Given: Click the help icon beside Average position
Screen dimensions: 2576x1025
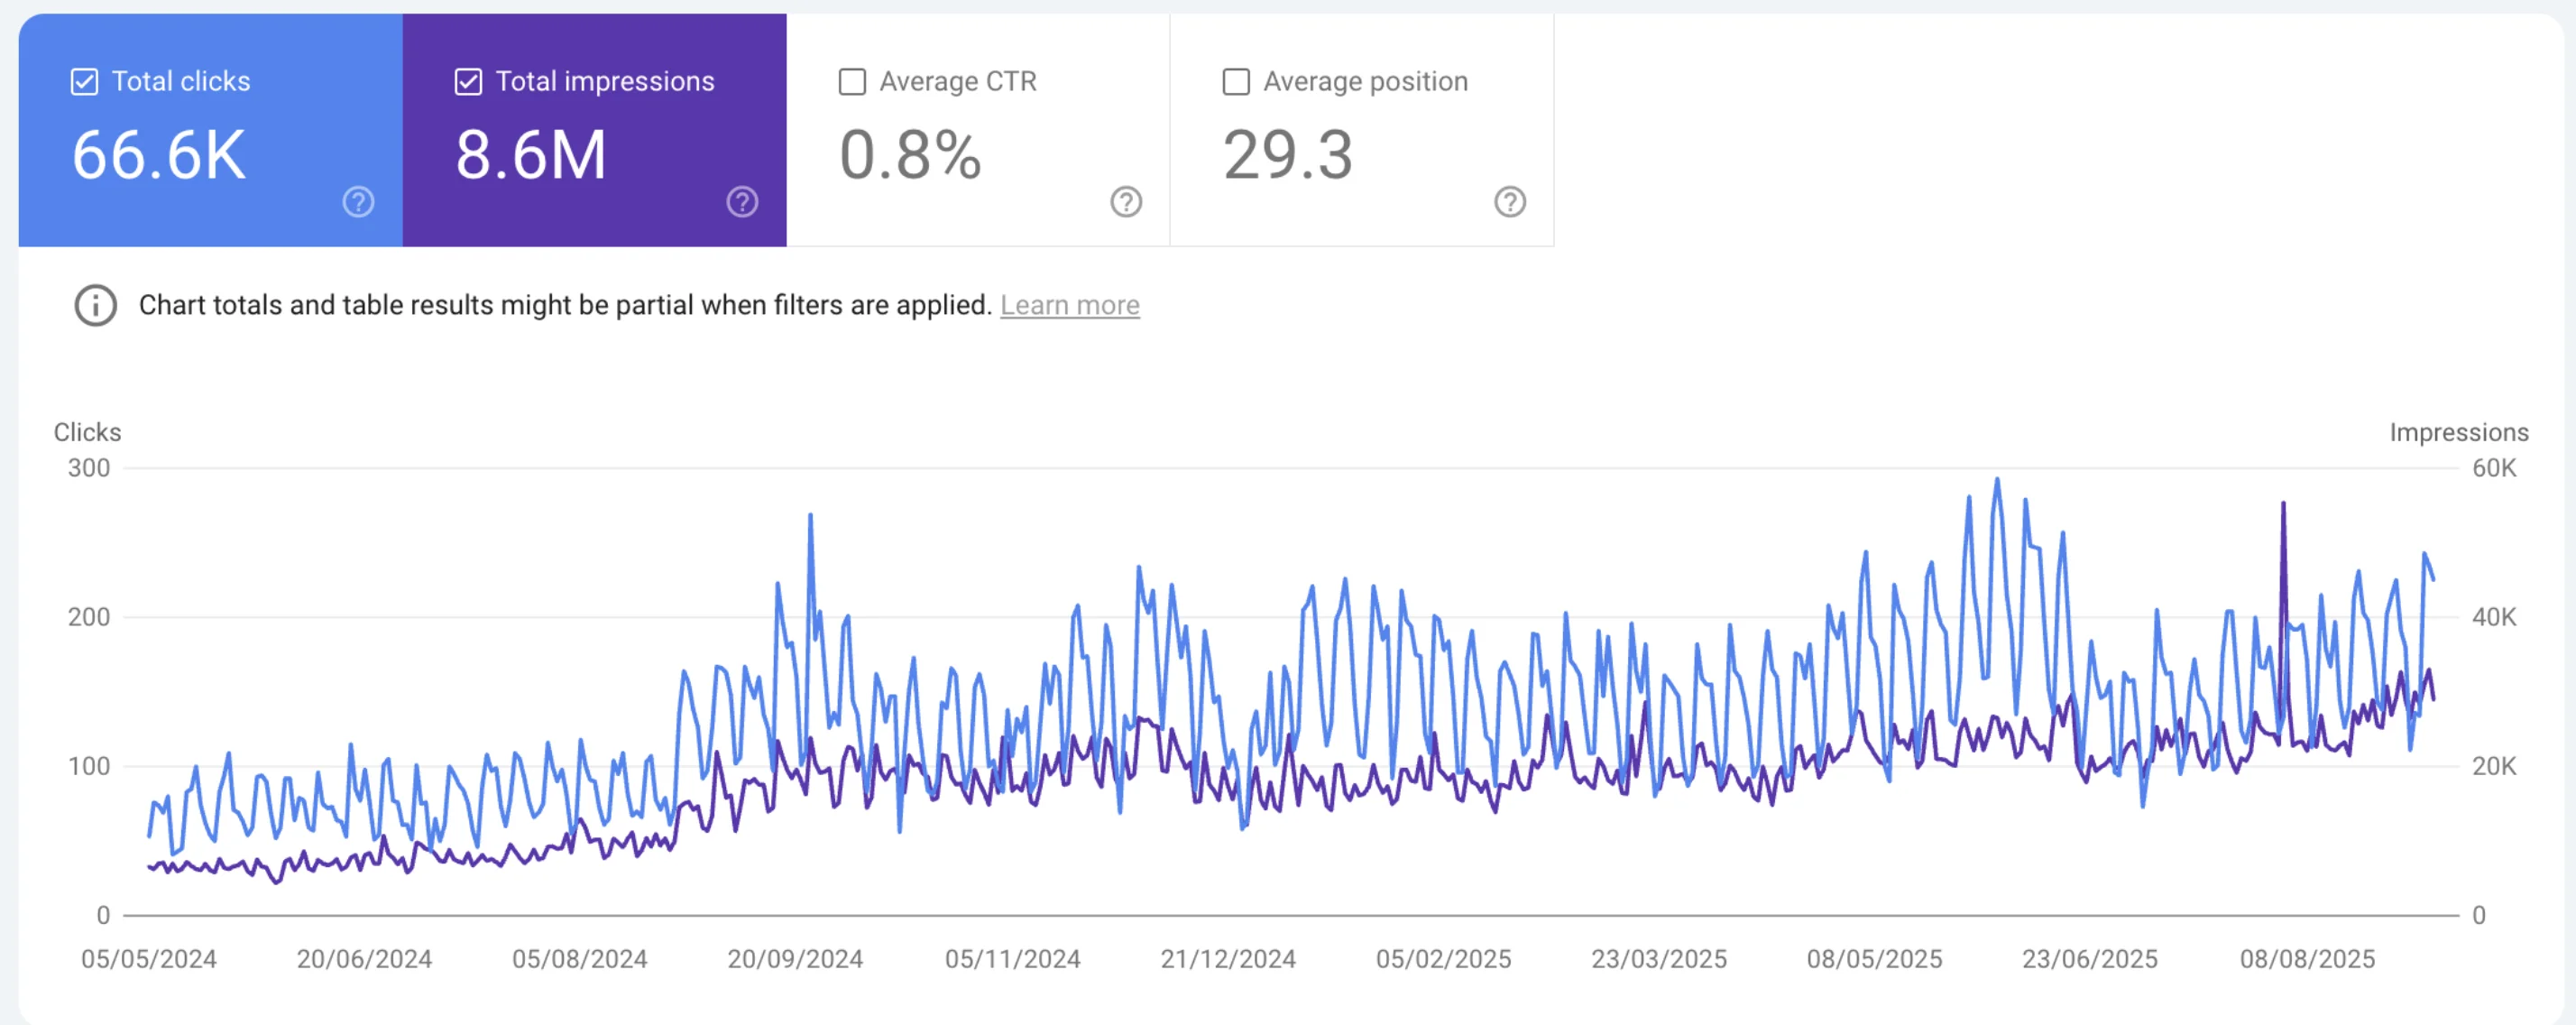Looking at the screenshot, I should 1510,202.
